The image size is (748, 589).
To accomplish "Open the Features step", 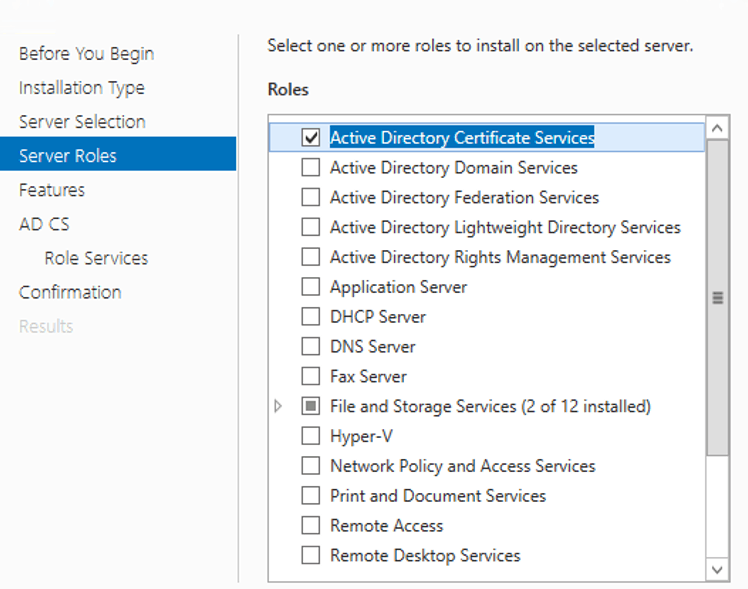I will click(52, 190).
